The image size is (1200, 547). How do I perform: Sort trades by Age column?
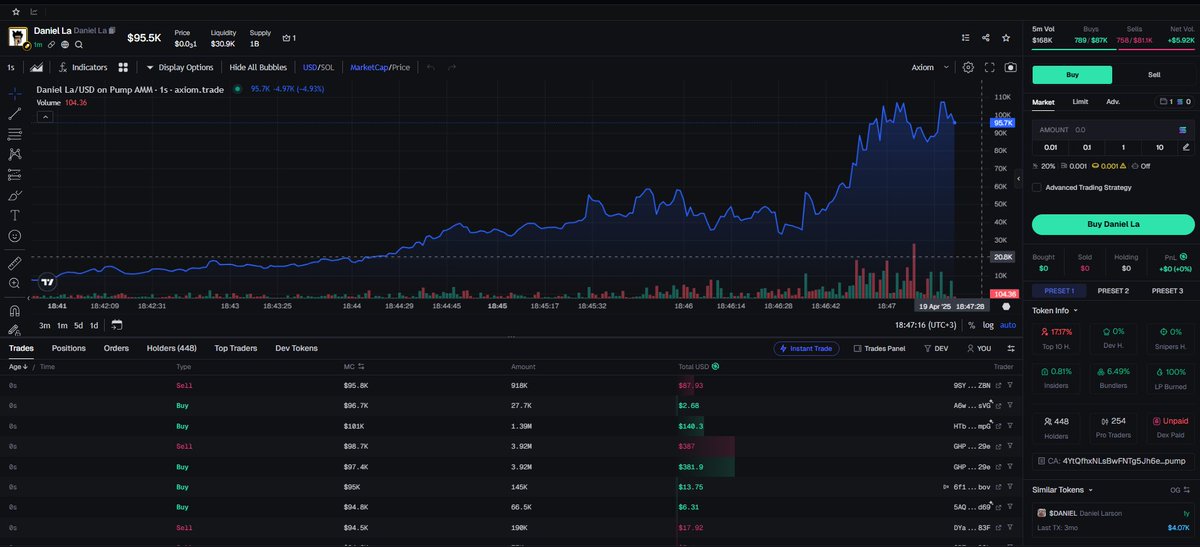click(16, 367)
